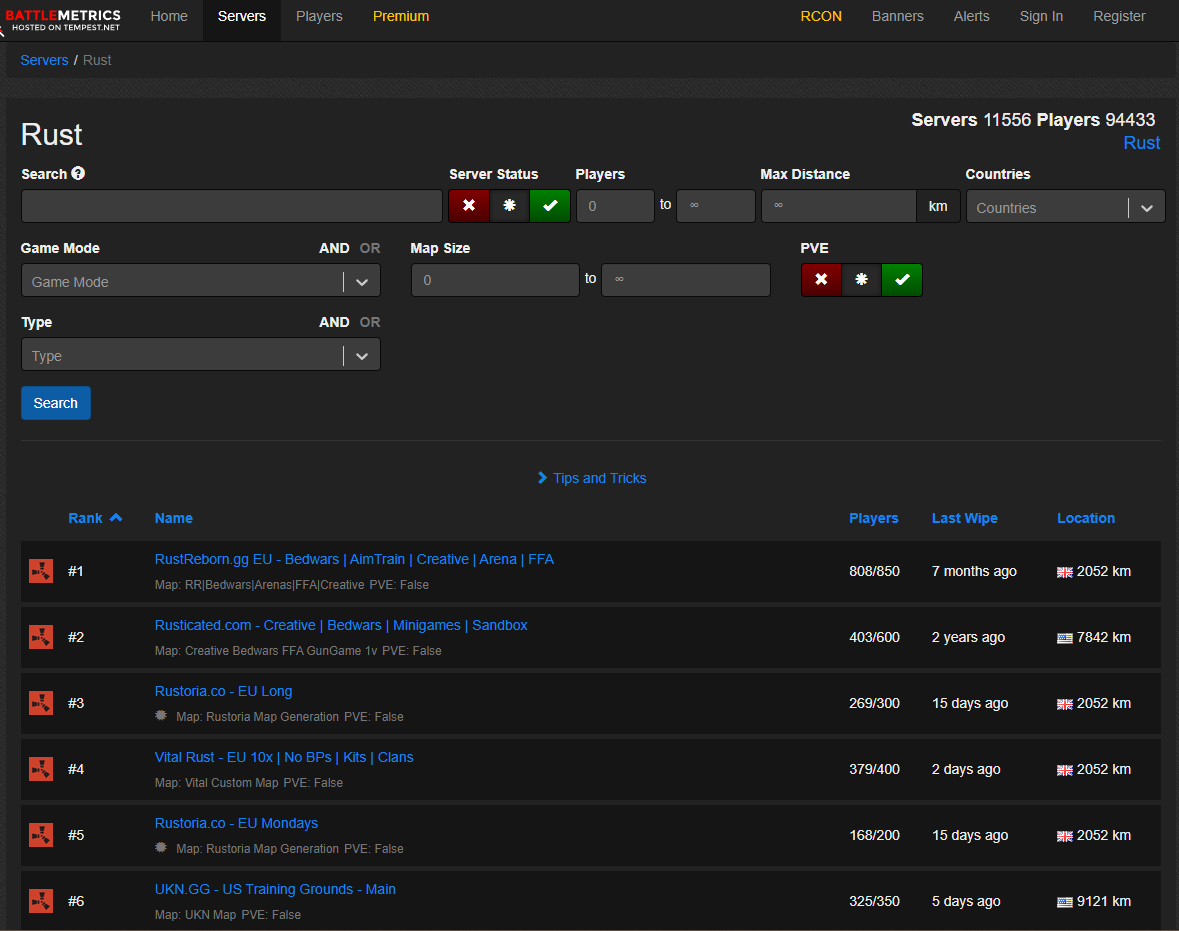Click the blue Rust link under the server count
The image size is (1179, 931).
click(1141, 143)
